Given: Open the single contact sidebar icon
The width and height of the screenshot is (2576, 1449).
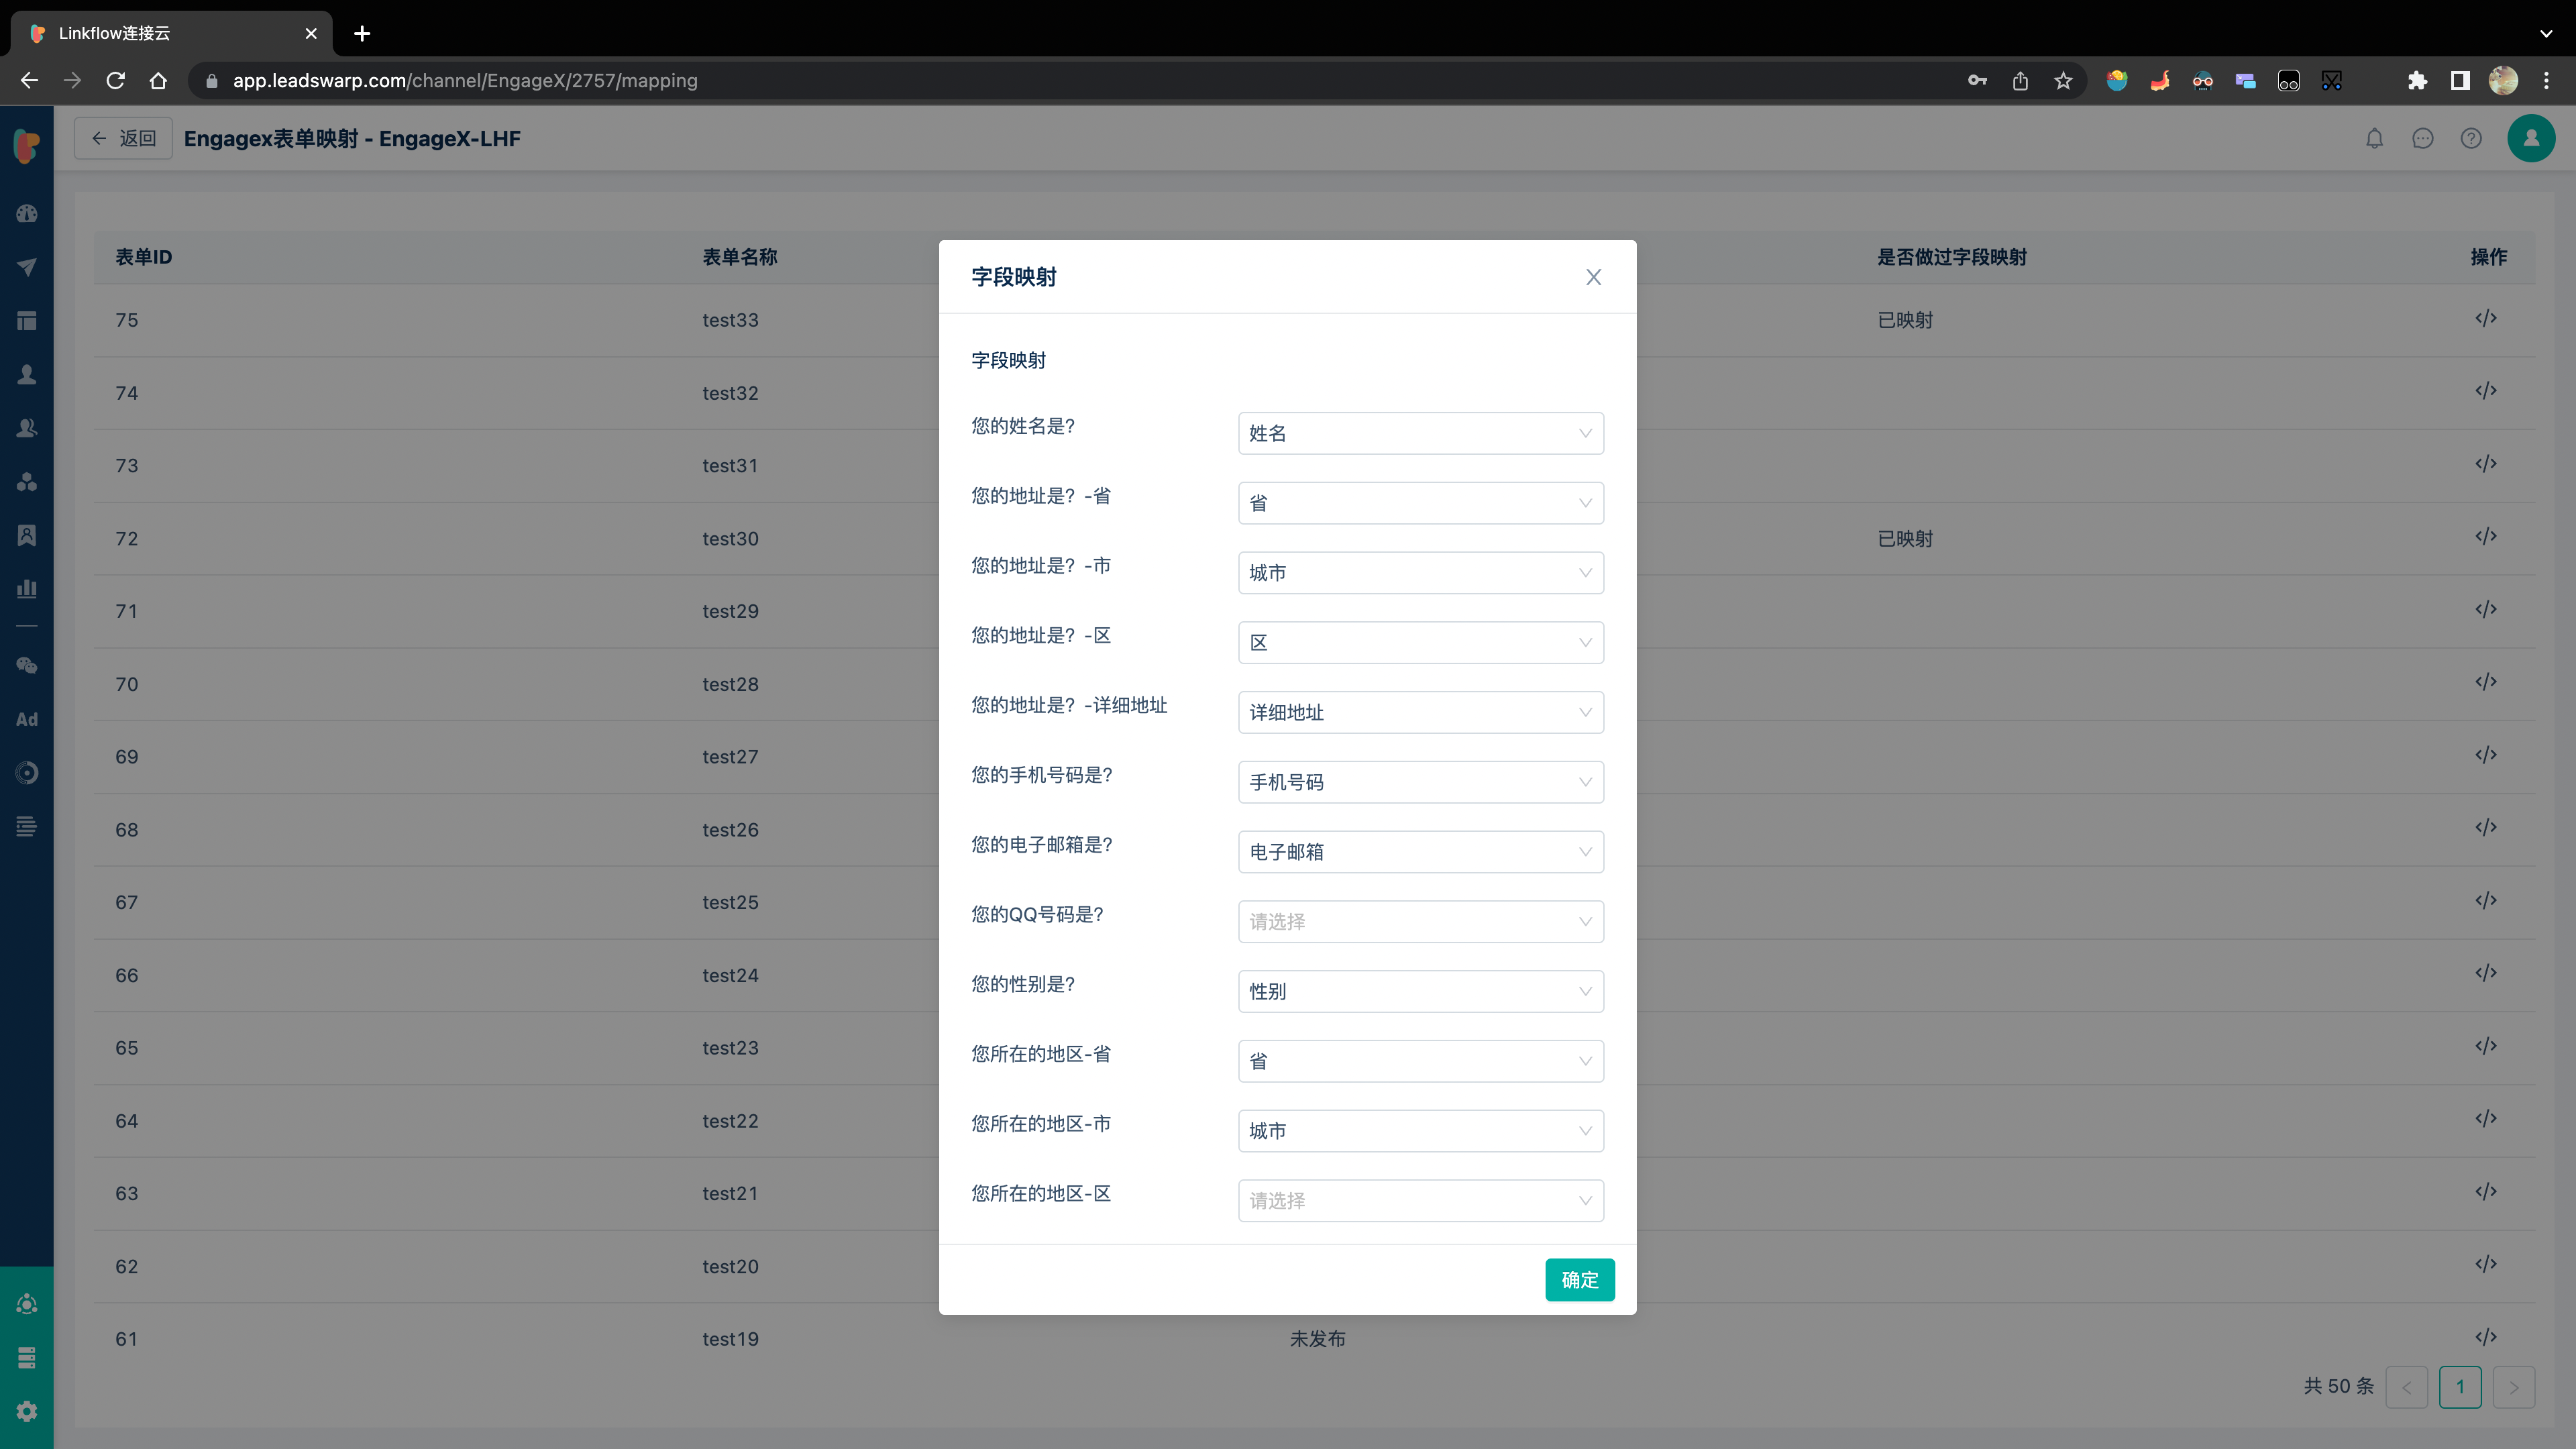Looking at the screenshot, I should (x=27, y=374).
